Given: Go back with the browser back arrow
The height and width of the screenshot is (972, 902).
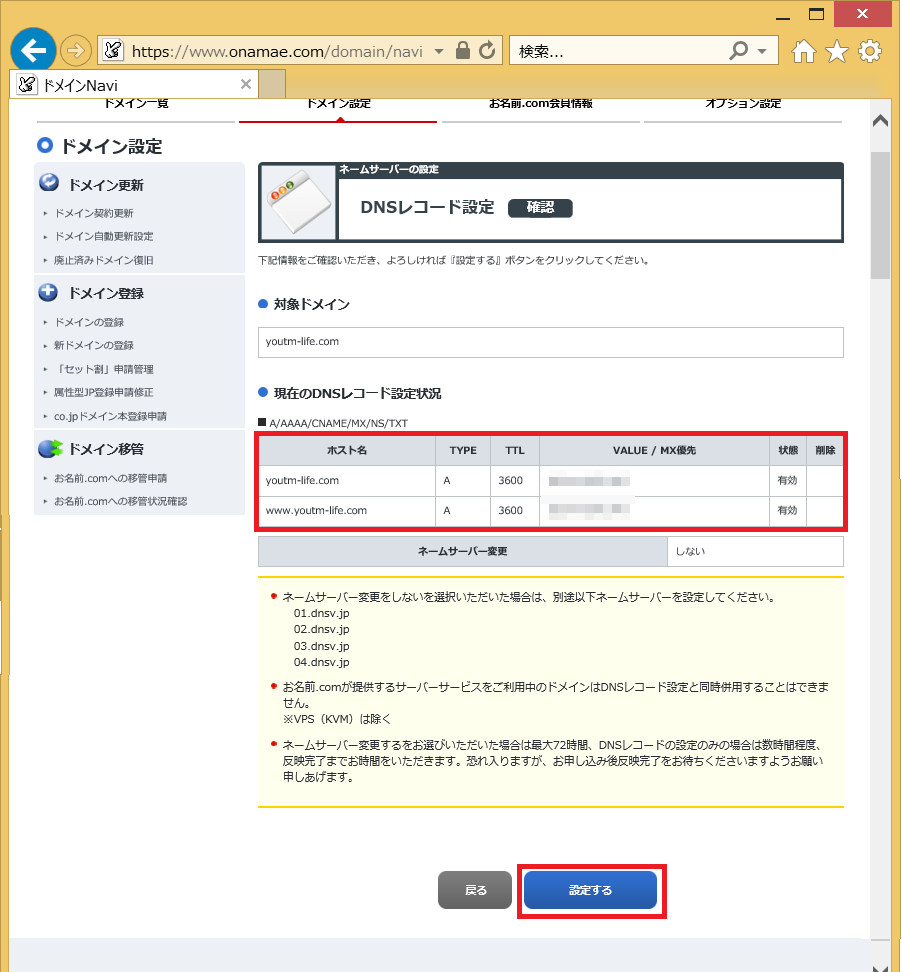Looking at the screenshot, I should (x=33, y=50).
